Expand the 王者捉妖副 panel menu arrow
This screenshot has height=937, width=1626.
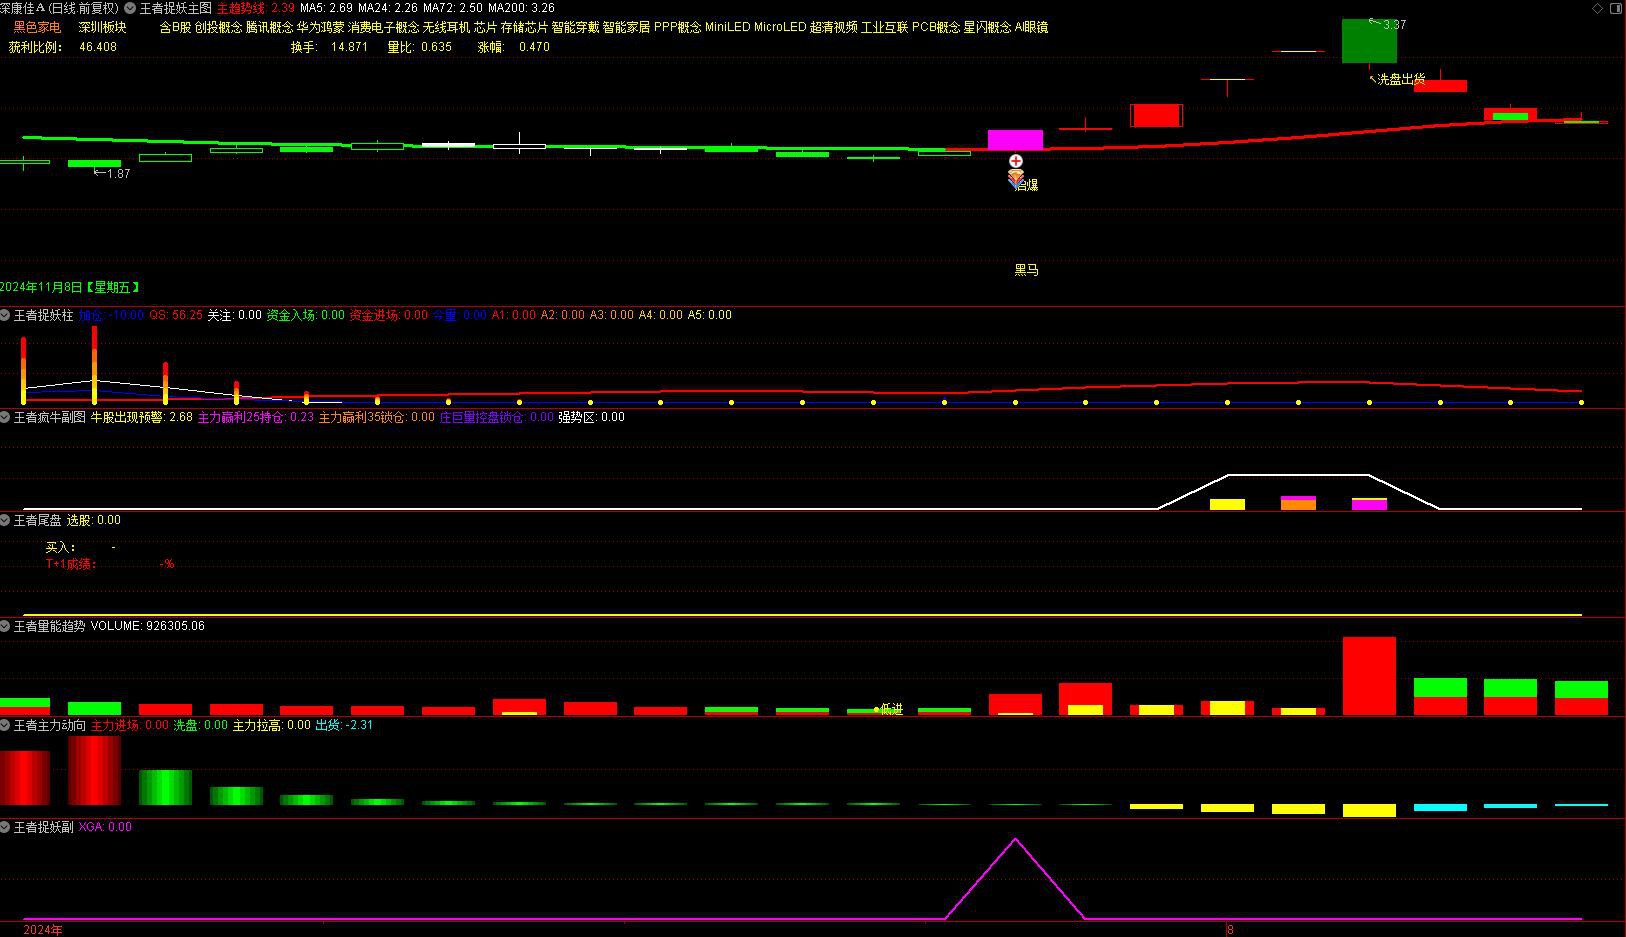5,827
